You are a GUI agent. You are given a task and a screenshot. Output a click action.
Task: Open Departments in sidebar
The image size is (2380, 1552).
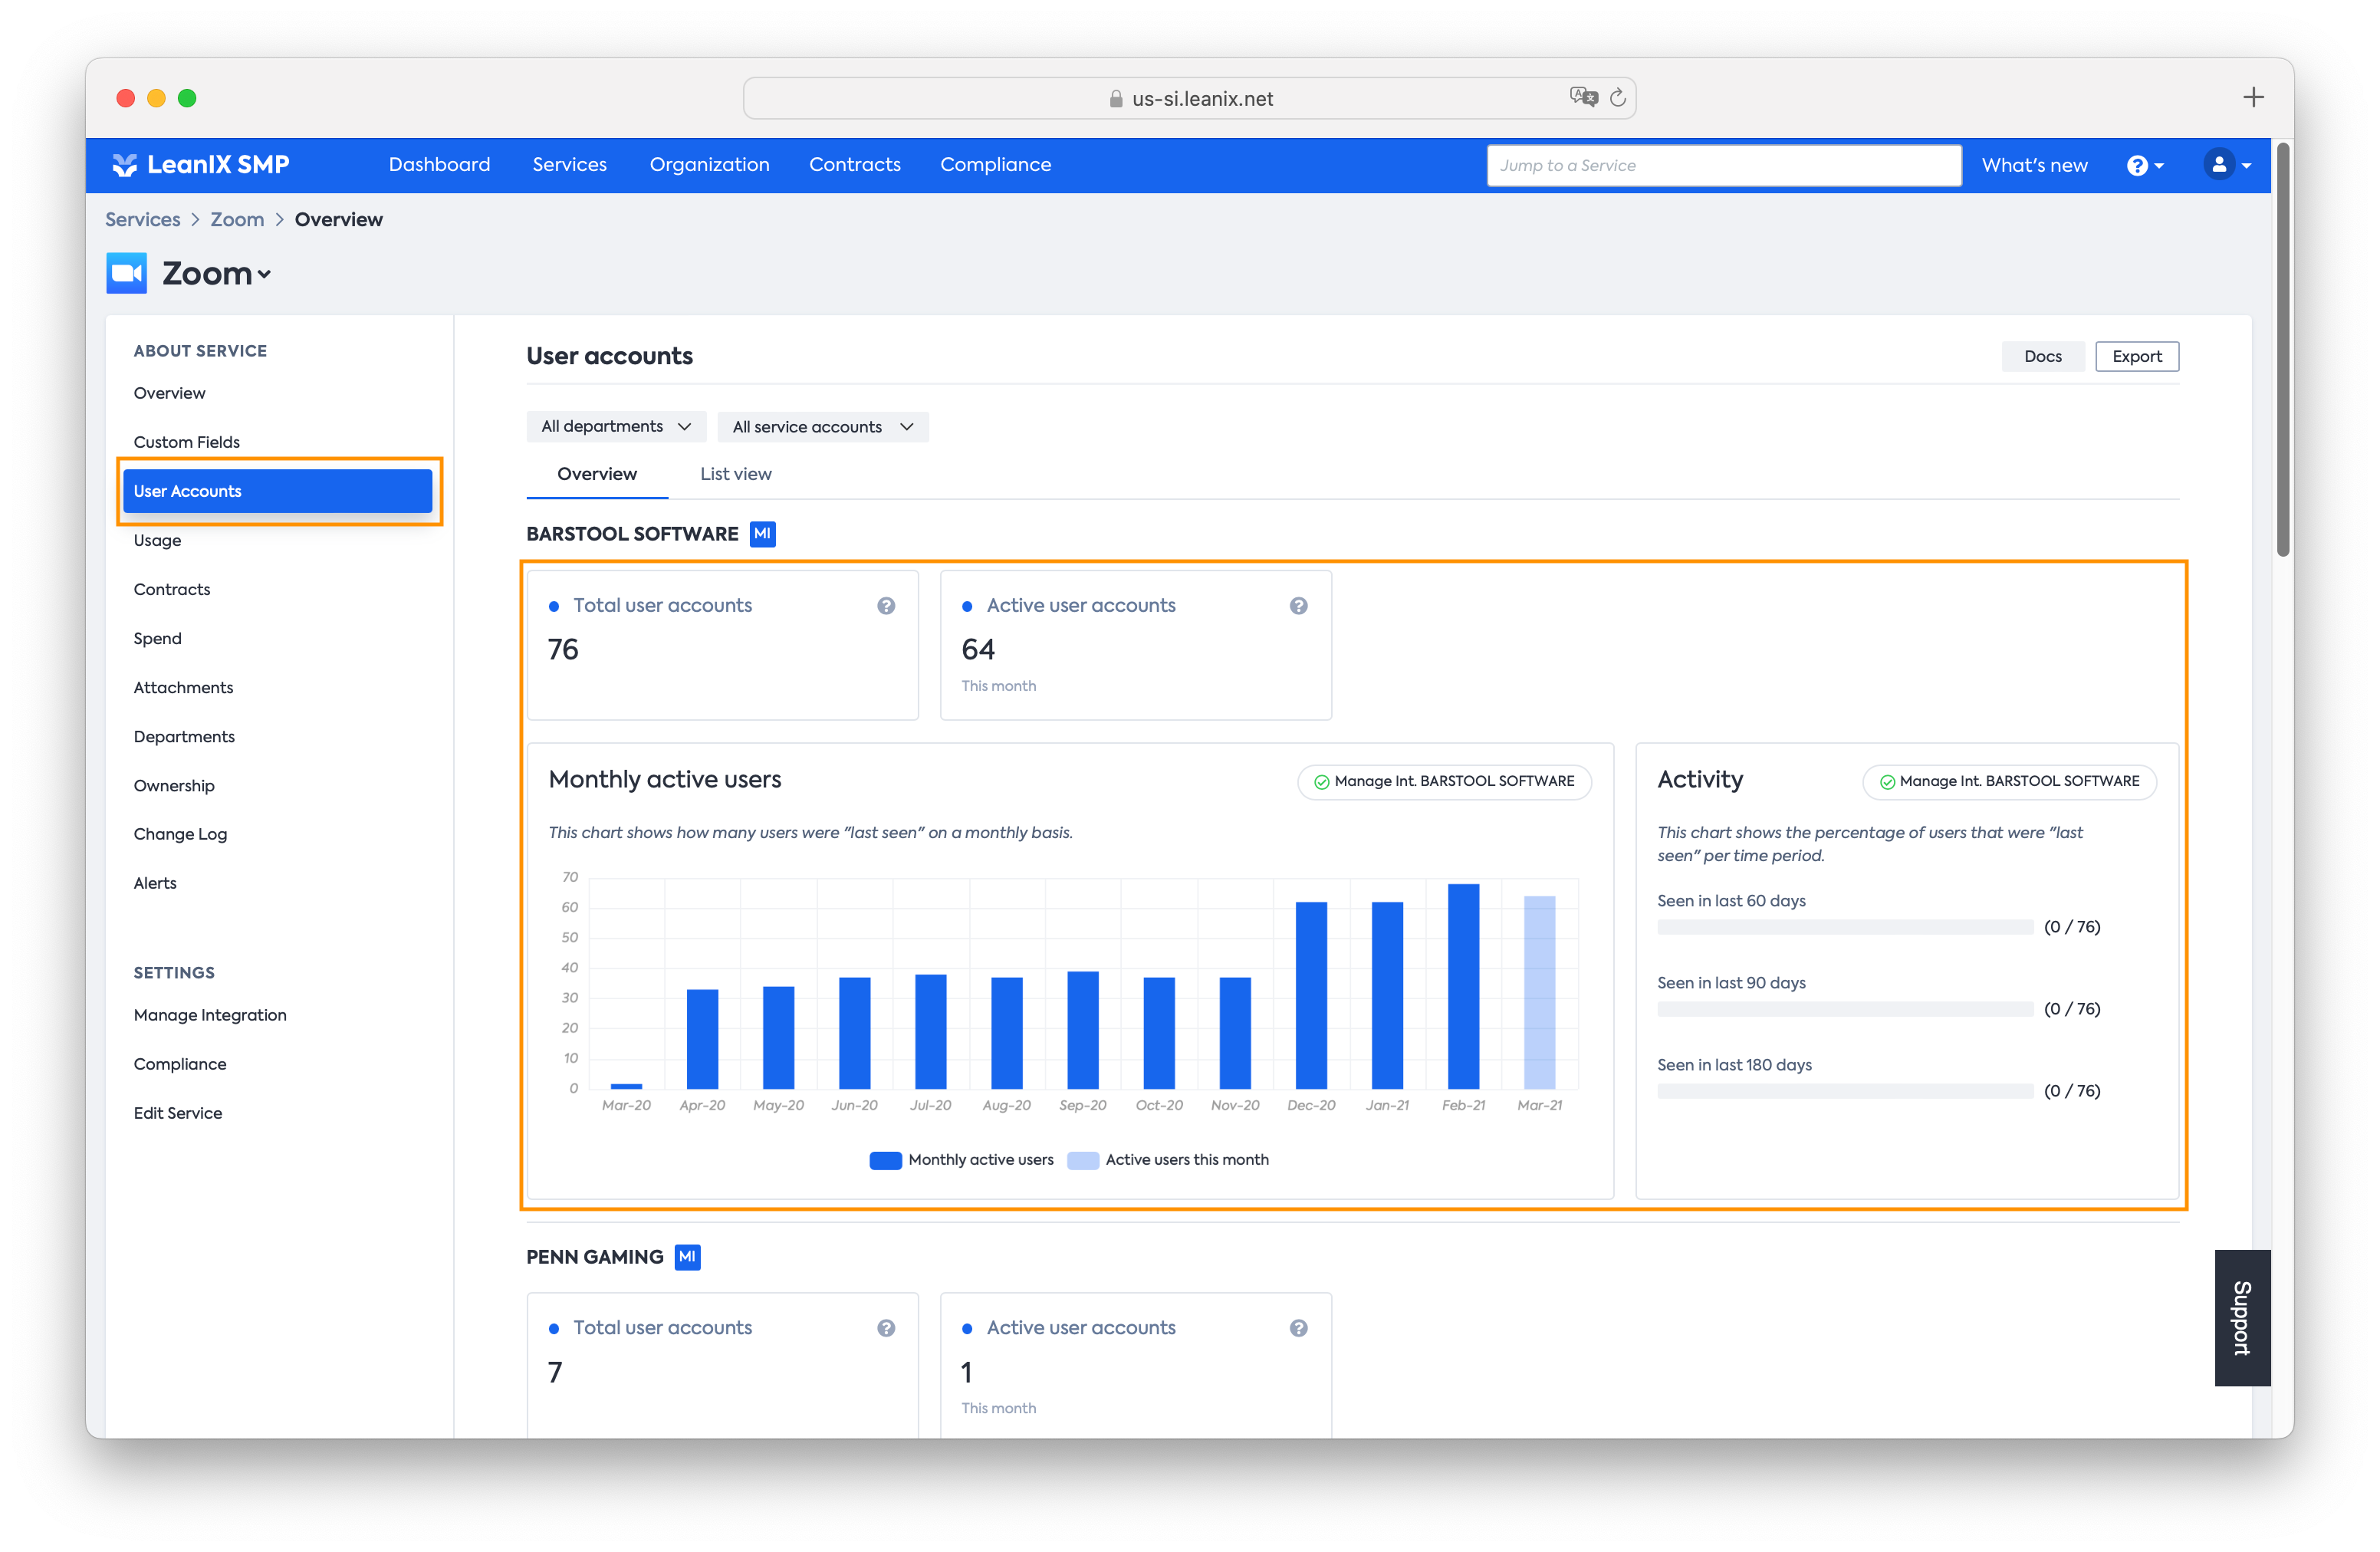click(184, 736)
